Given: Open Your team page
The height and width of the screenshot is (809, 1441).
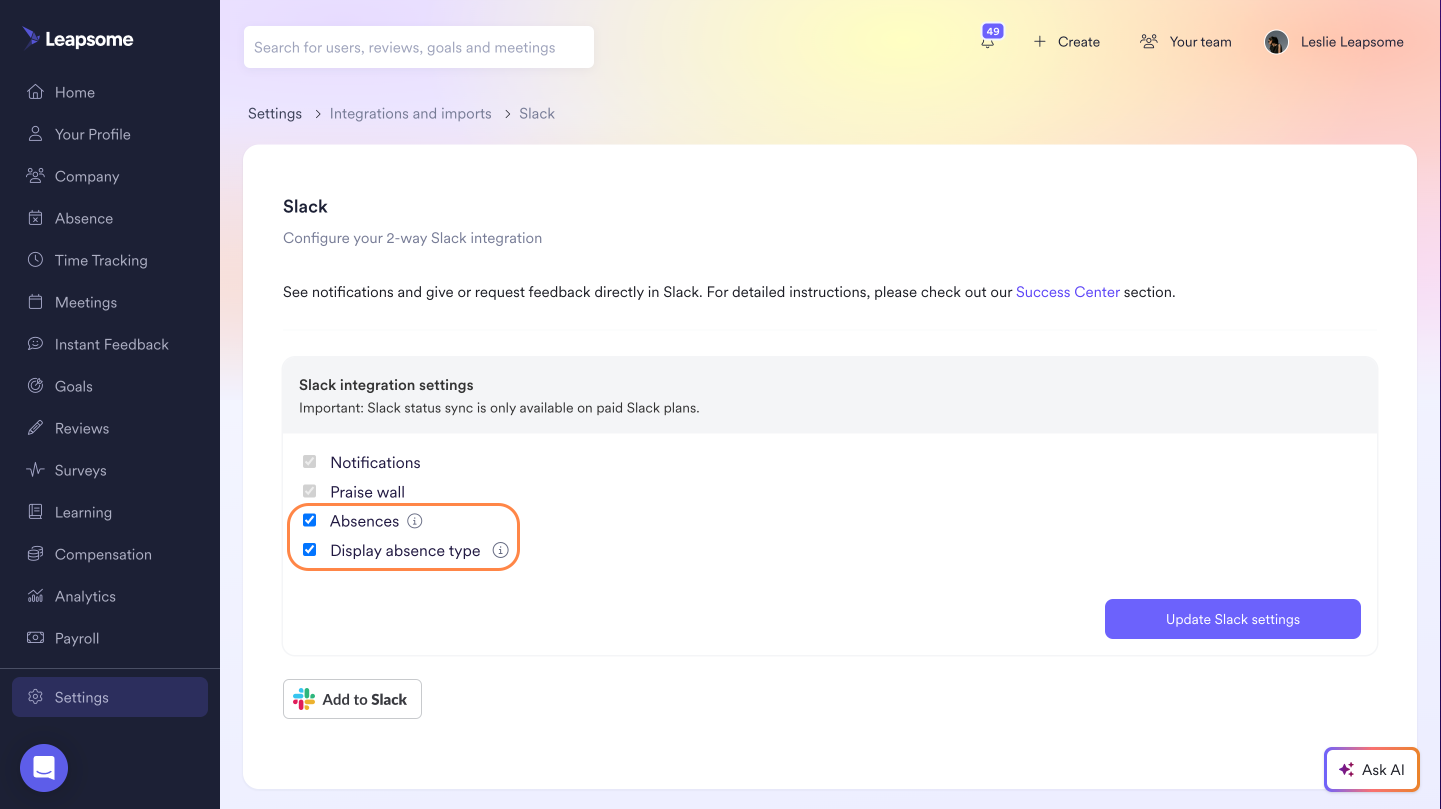Looking at the screenshot, I should pyautogui.click(x=1186, y=42).
